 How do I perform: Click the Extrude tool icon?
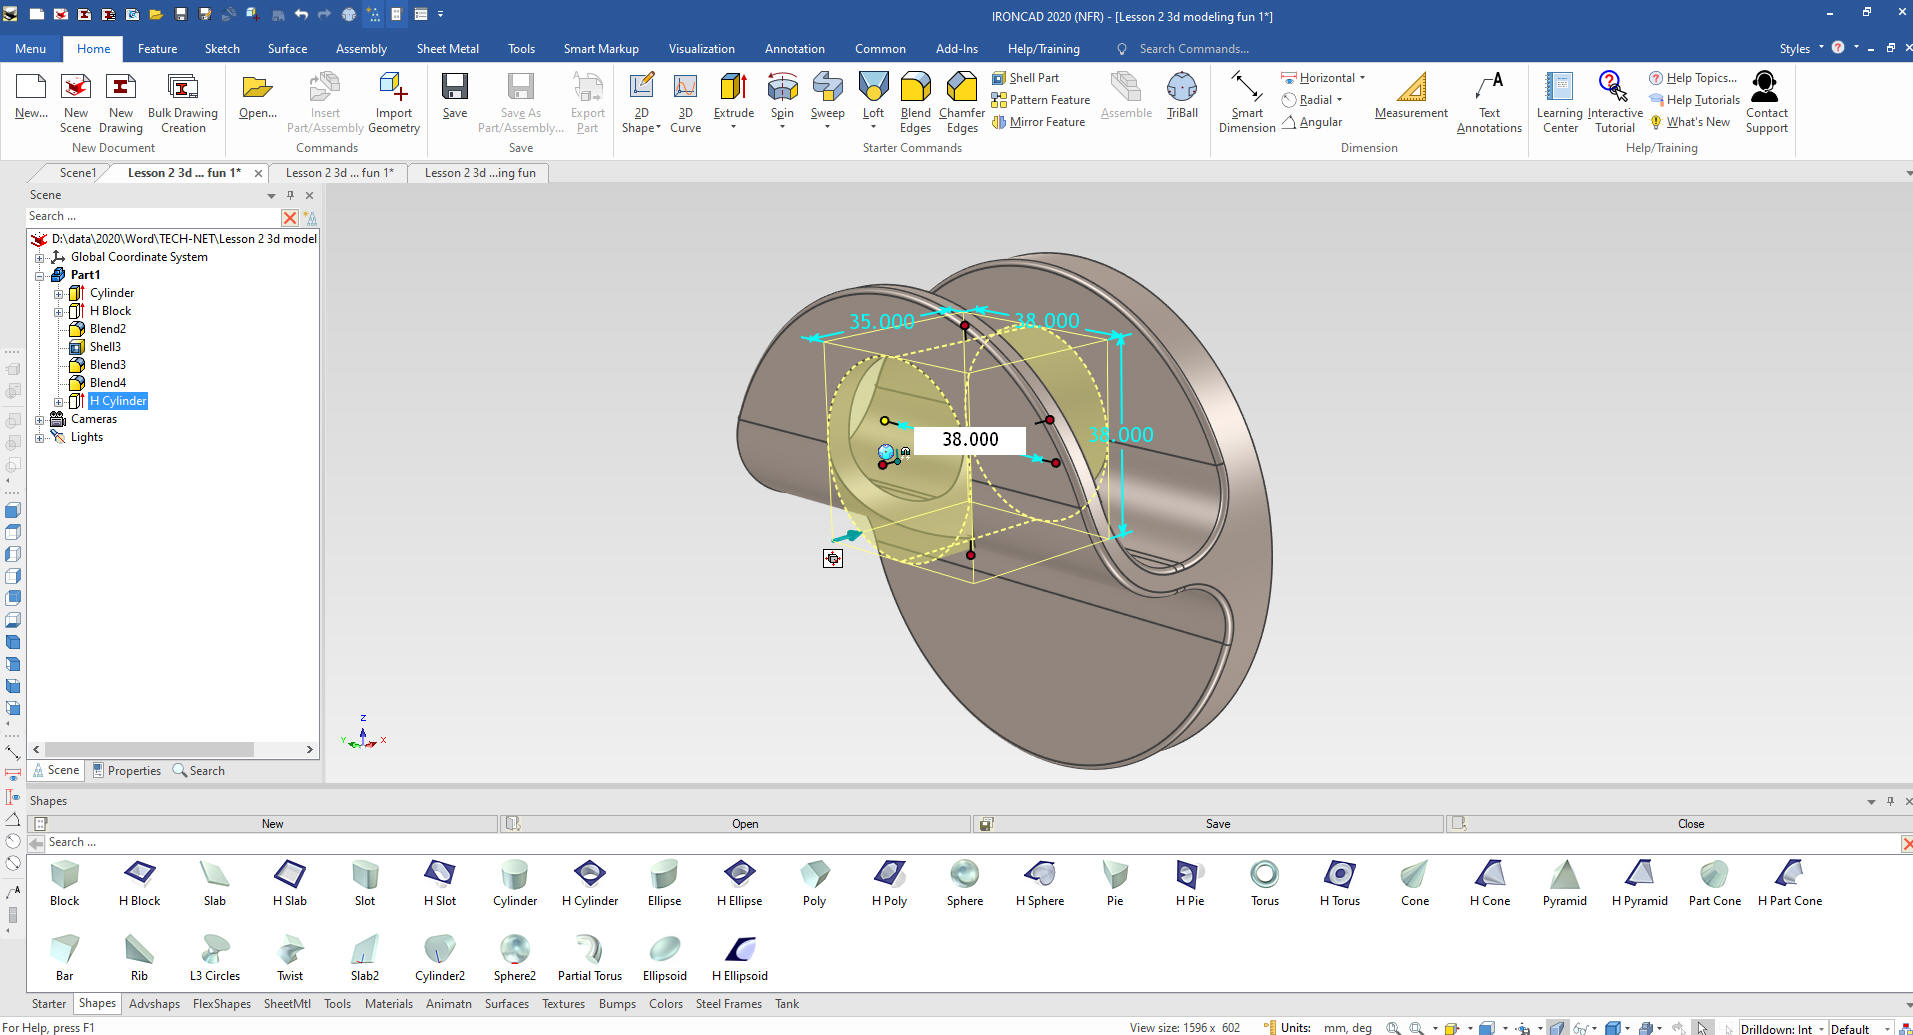tap(733, 89)
